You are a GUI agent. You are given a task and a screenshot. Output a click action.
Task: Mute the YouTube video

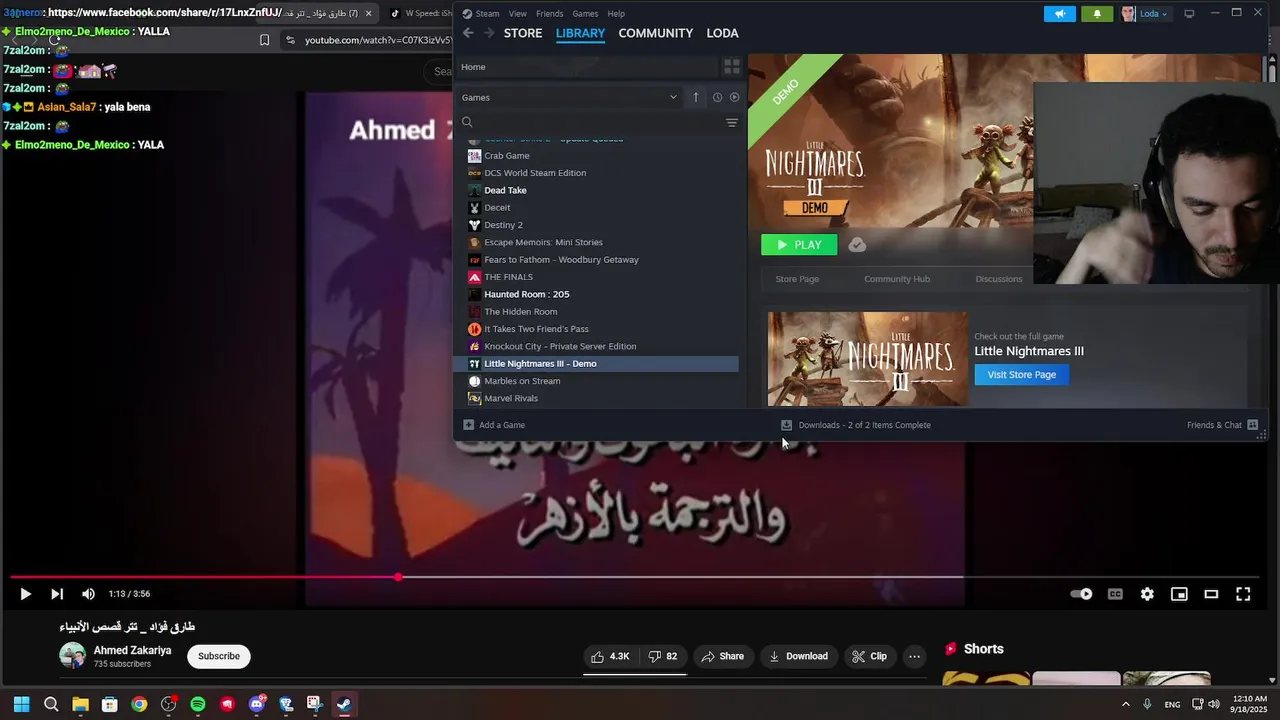[88, 594]
